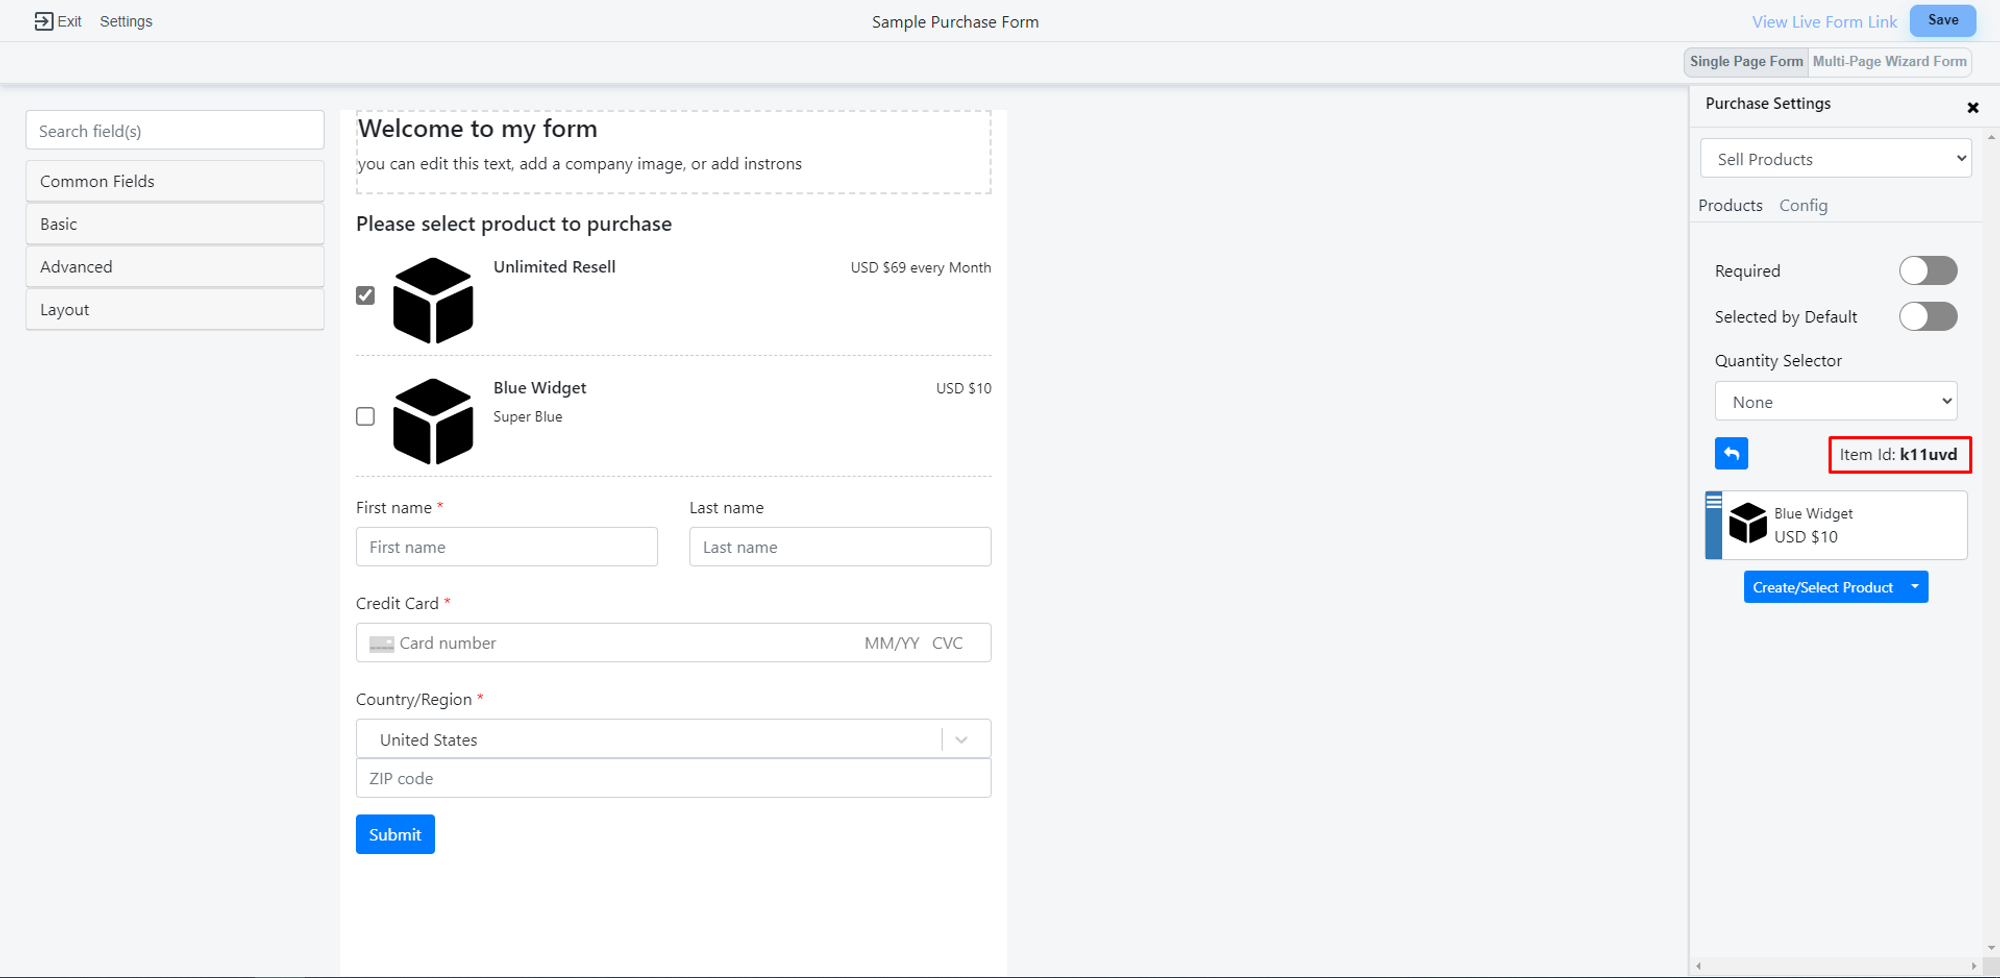
Task: Click the Unlimited Resell product cube image
Action: [433, 301]
